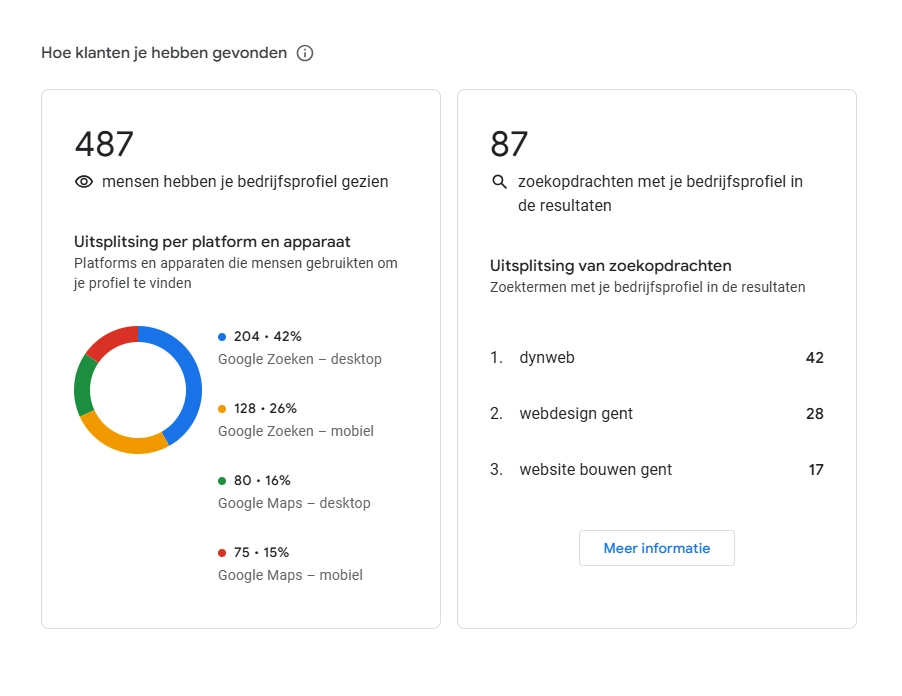
Task: Click the green legend dot for 80 · 16%
Action: 222,481
